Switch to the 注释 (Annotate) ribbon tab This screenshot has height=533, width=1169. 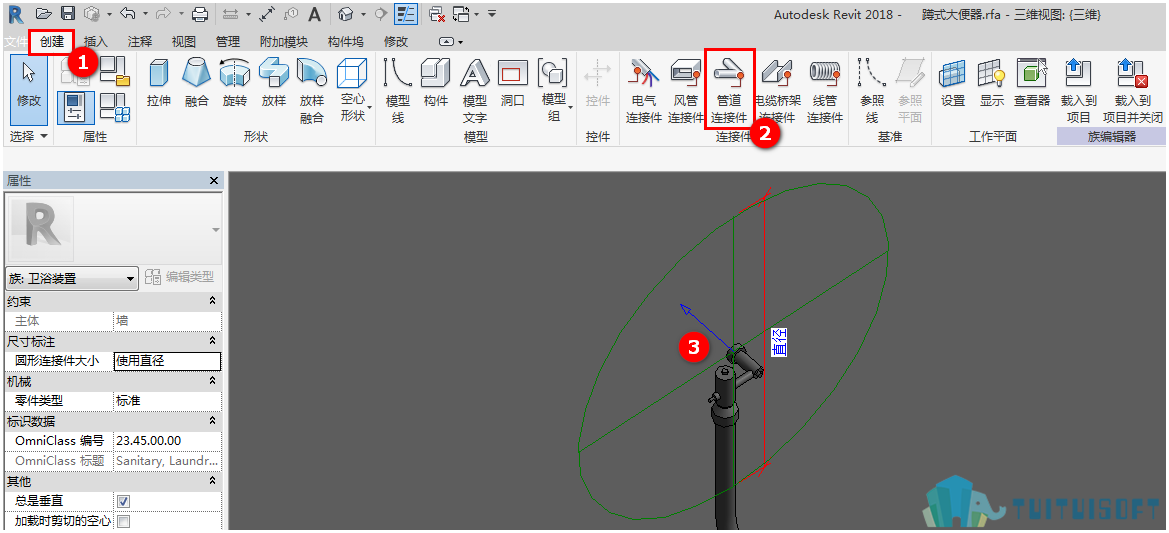click(x=139, y=42)
